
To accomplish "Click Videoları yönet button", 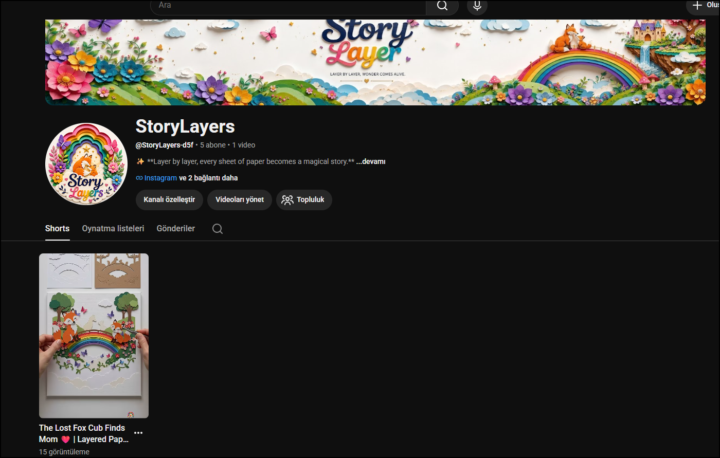I will [239, 200].
